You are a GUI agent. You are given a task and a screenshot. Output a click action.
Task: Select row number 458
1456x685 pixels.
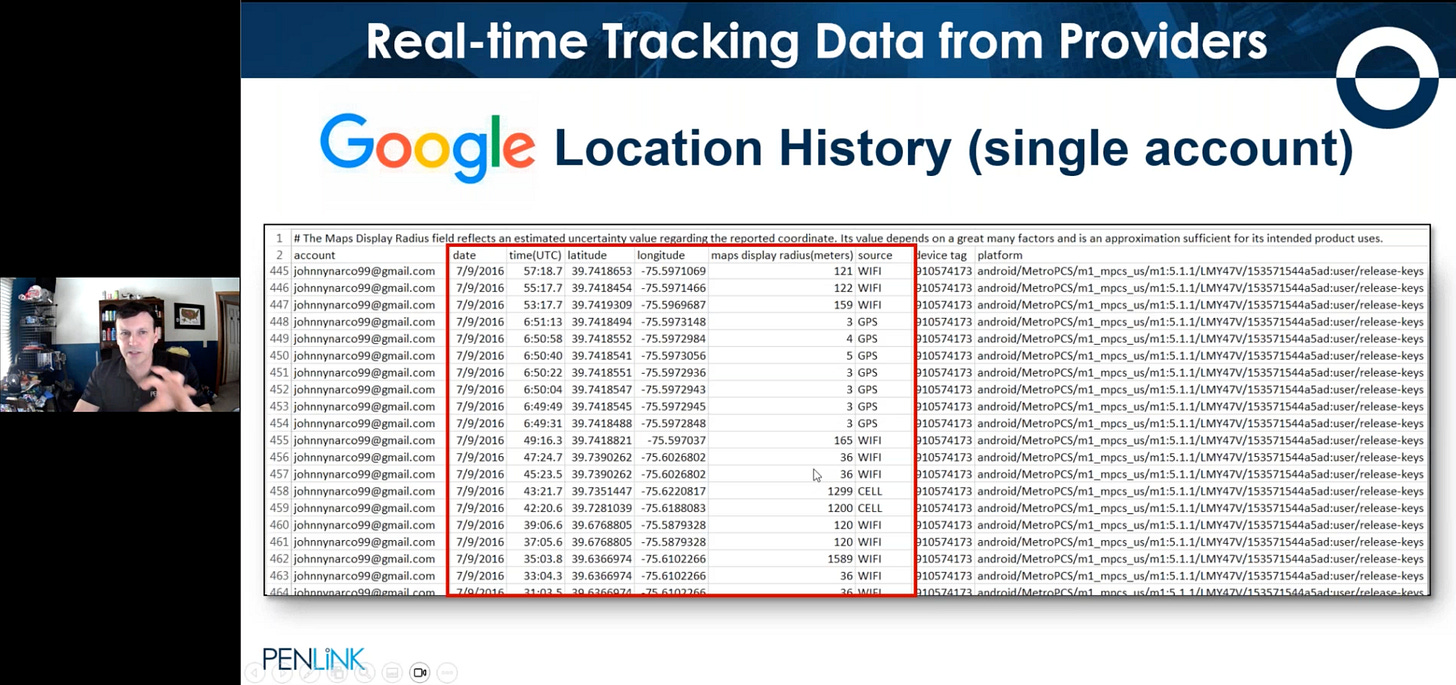278,491
